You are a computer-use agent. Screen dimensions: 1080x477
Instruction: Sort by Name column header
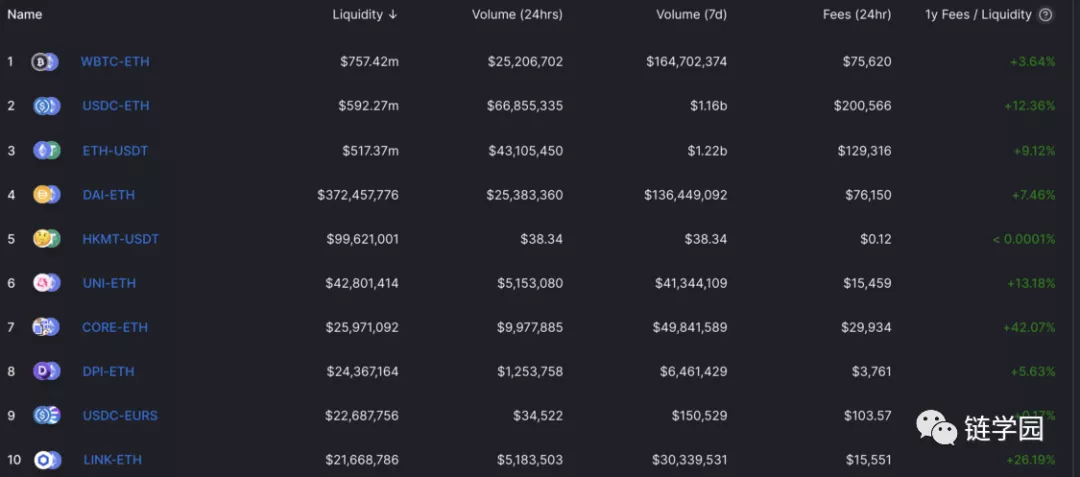[25, 14]
